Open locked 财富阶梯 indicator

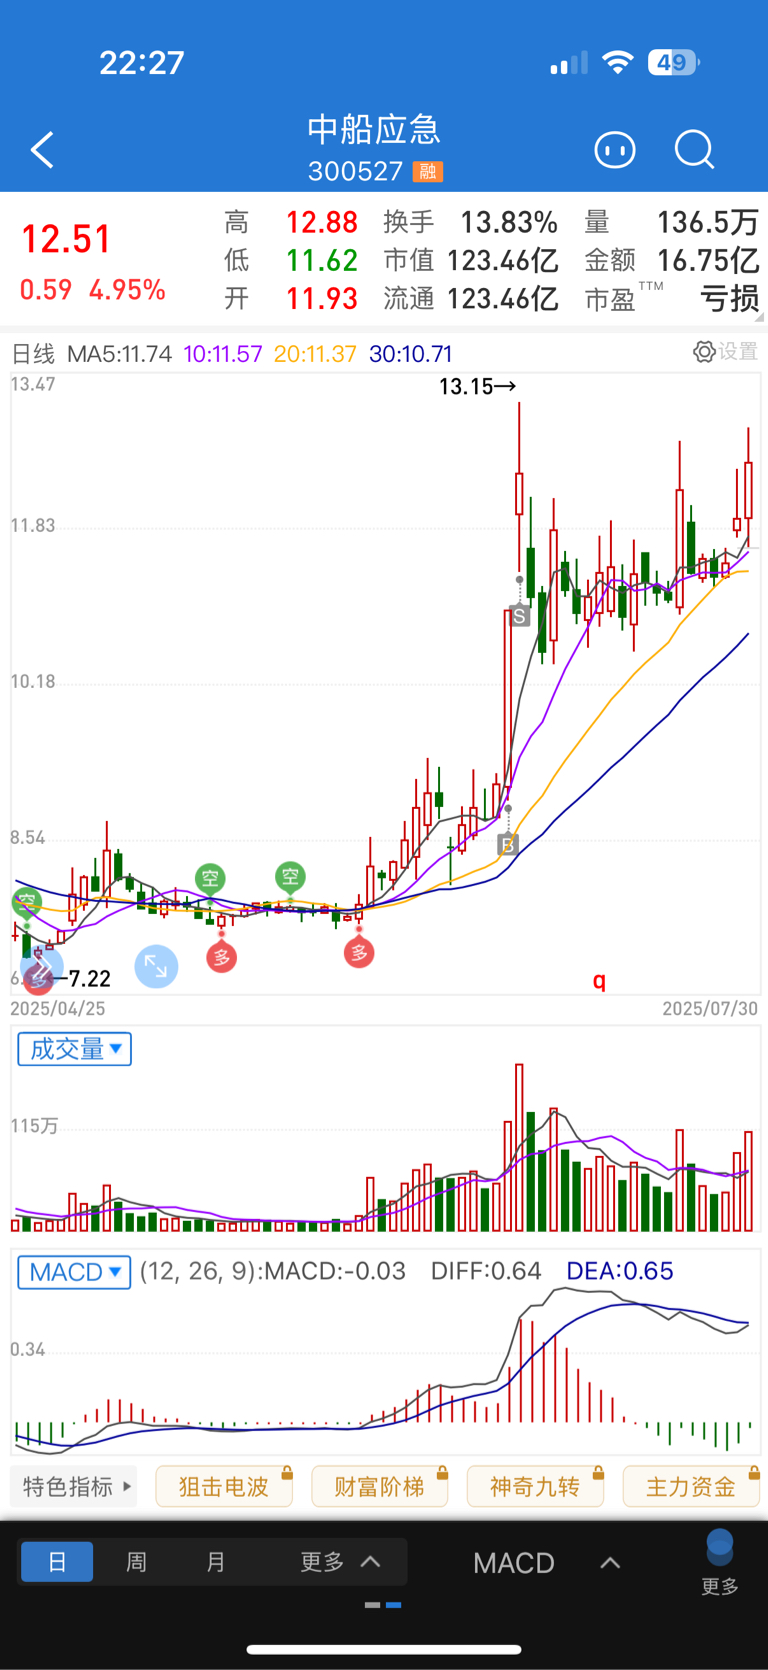379,1486
